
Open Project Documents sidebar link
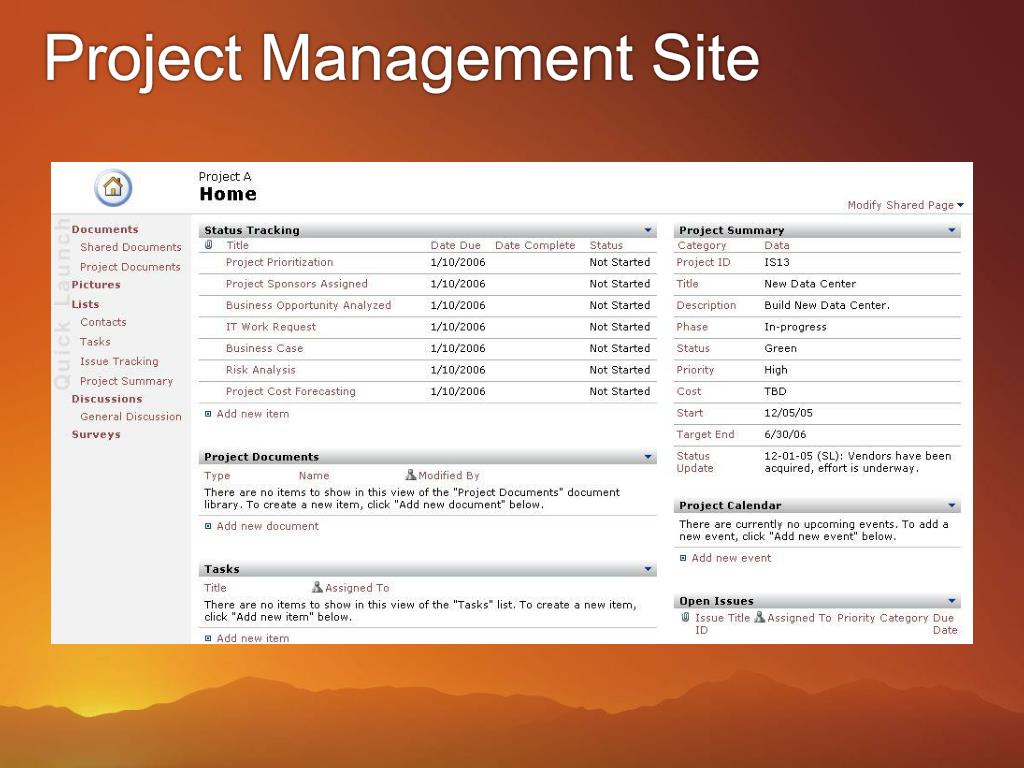pyautogui.click(x=130, y=266)
